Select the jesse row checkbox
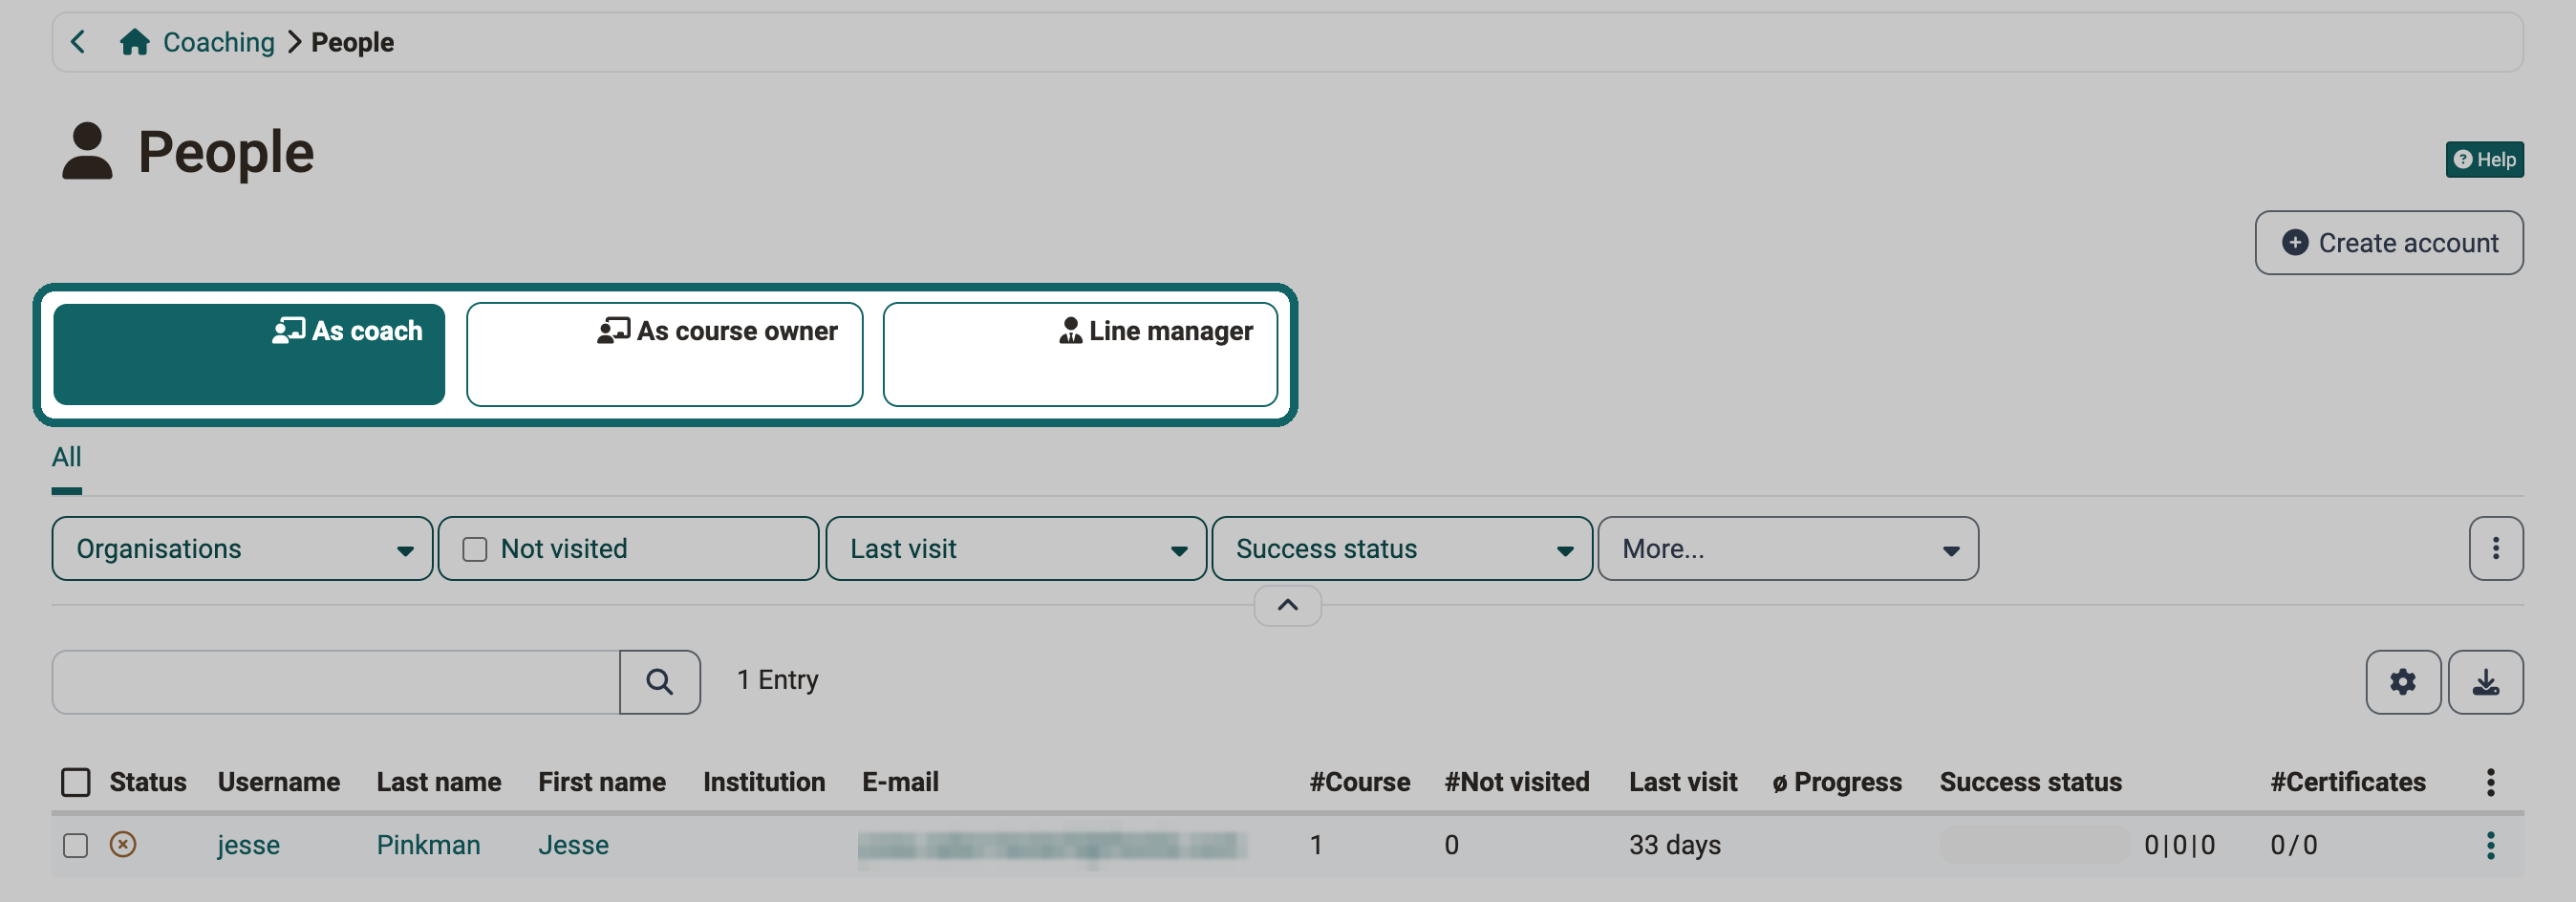Image resolution: width=2576 pixels, height=902 pixels. pos(75,845)
